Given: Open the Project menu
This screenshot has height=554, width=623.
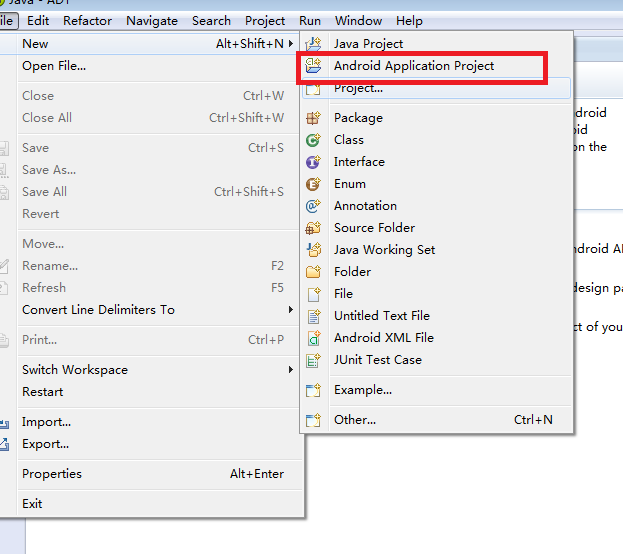Looking at the screenshot, I should pos(265,21).
